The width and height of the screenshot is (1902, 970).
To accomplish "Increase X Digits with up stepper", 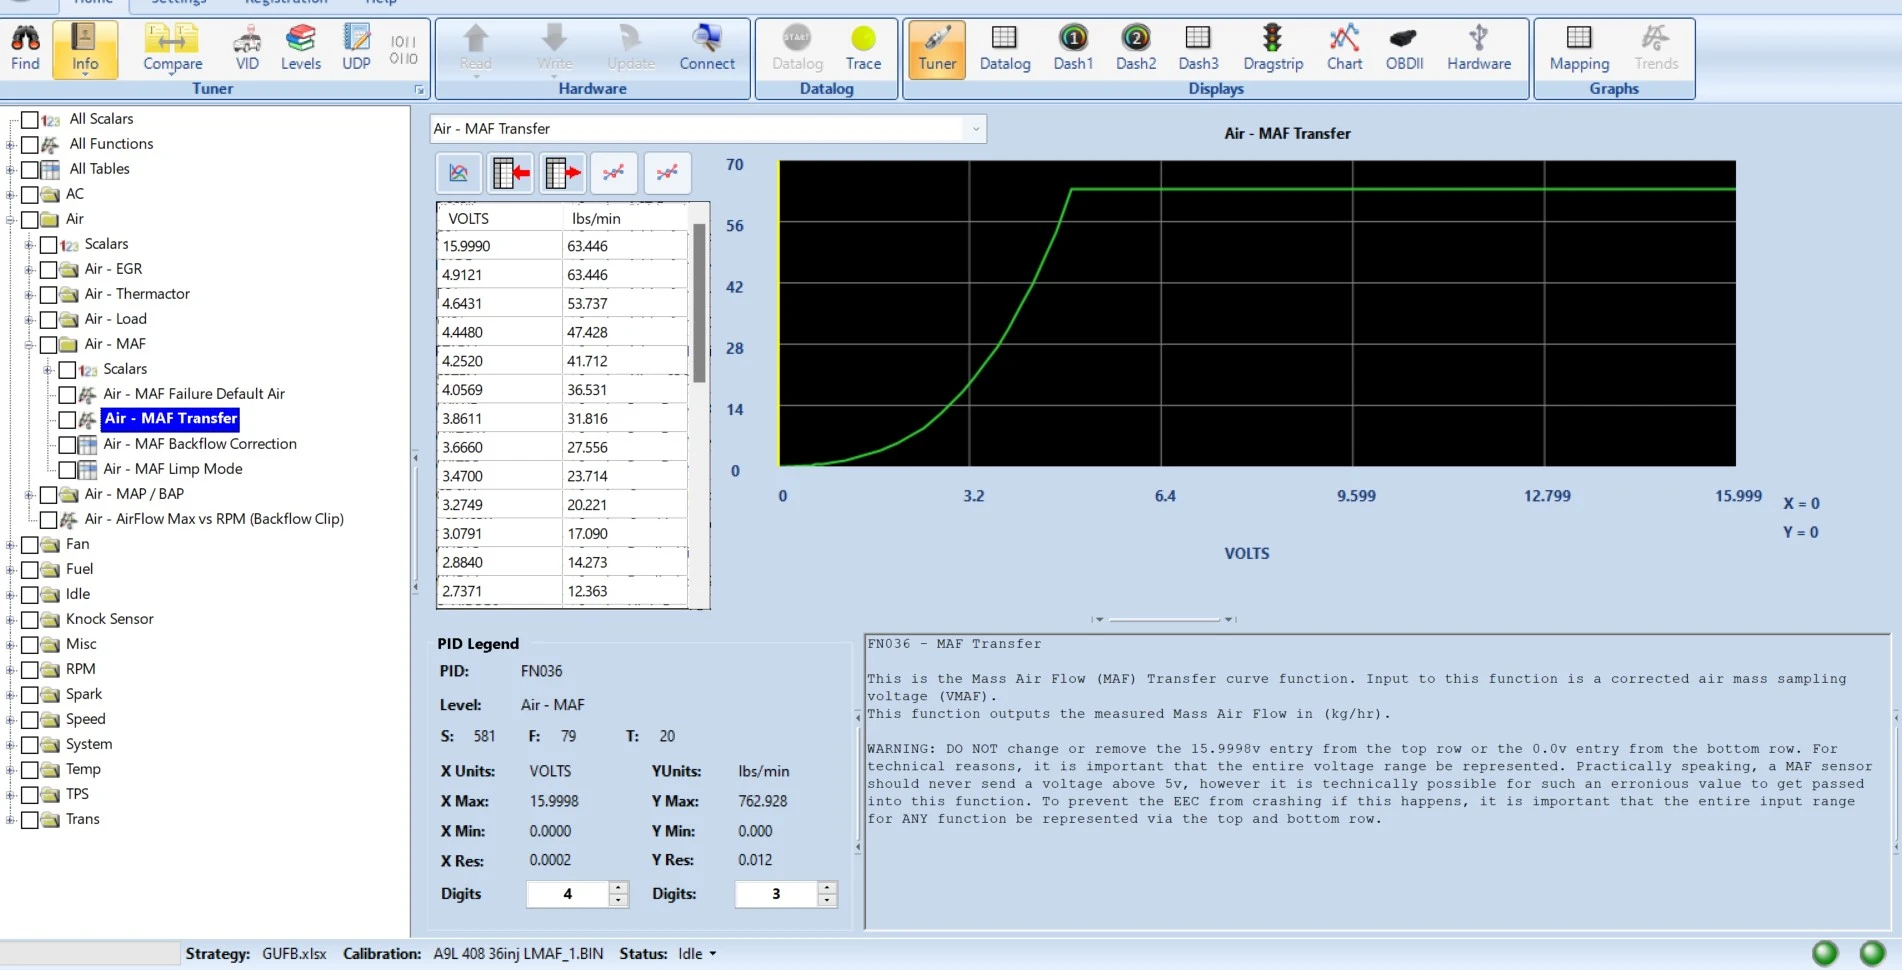I will click(618, 887).
